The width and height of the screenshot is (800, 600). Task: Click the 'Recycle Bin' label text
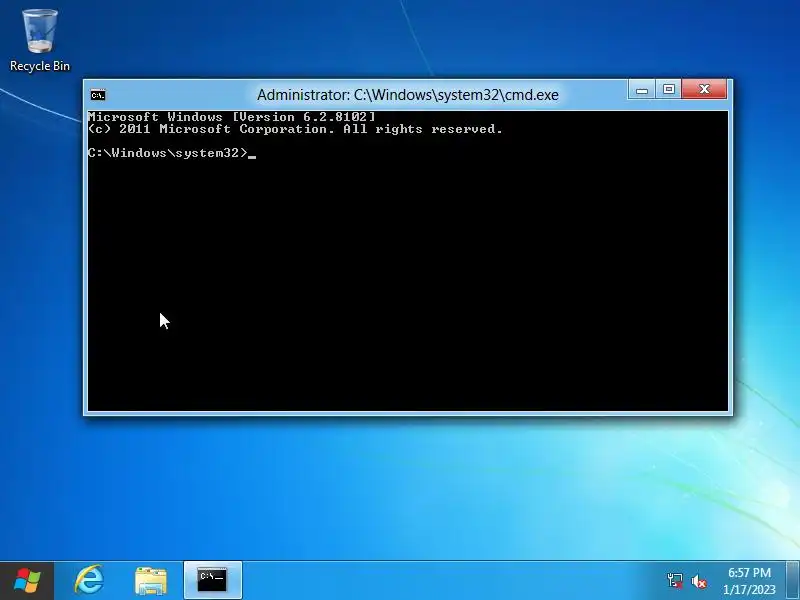[40, 66]
